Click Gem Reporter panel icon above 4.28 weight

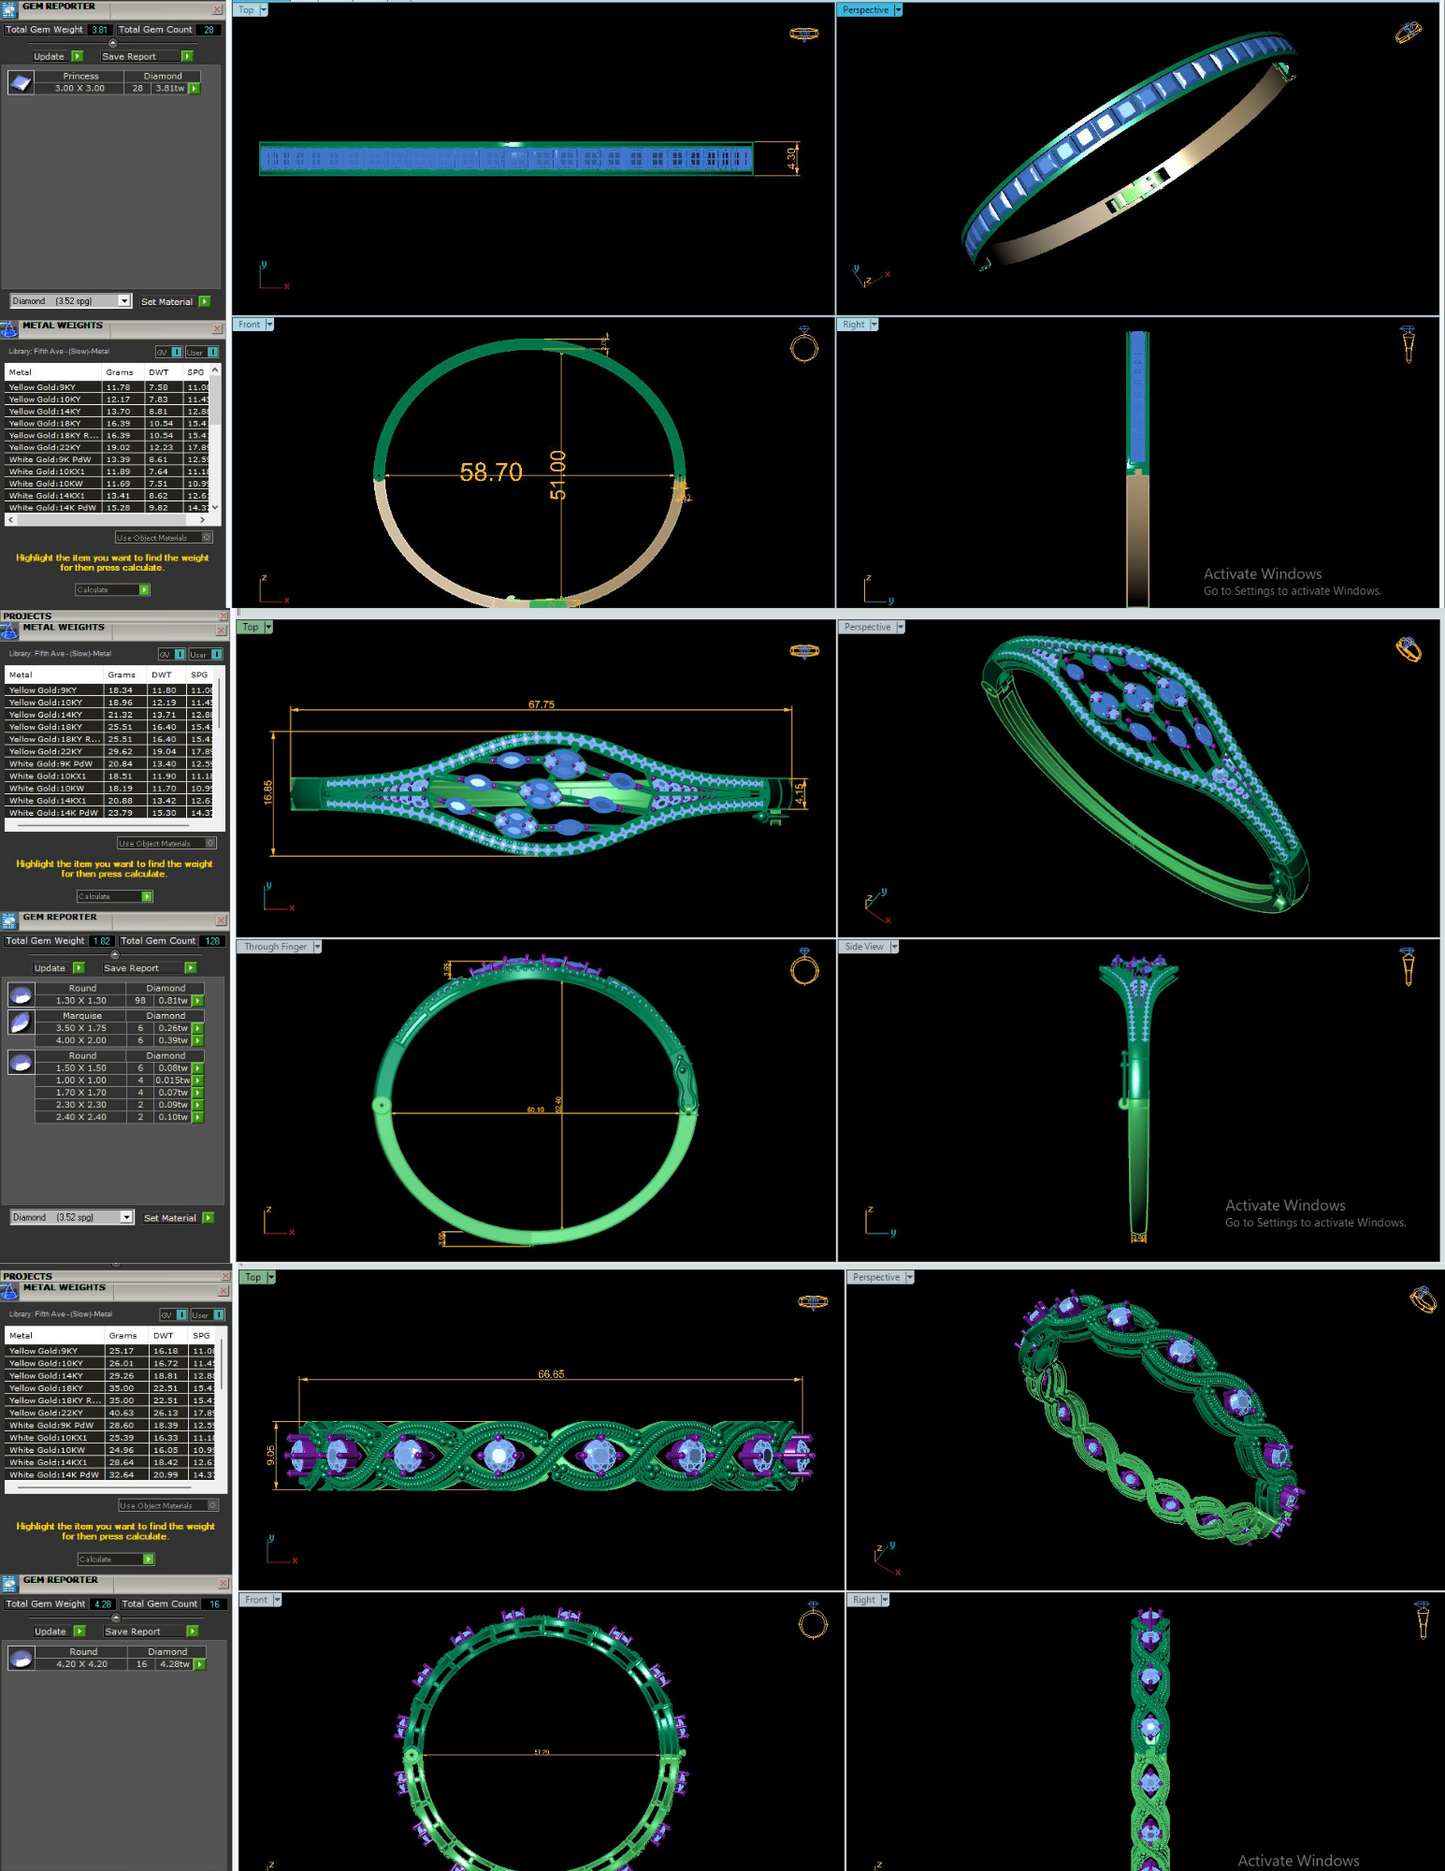click(x=9, y=1583)
